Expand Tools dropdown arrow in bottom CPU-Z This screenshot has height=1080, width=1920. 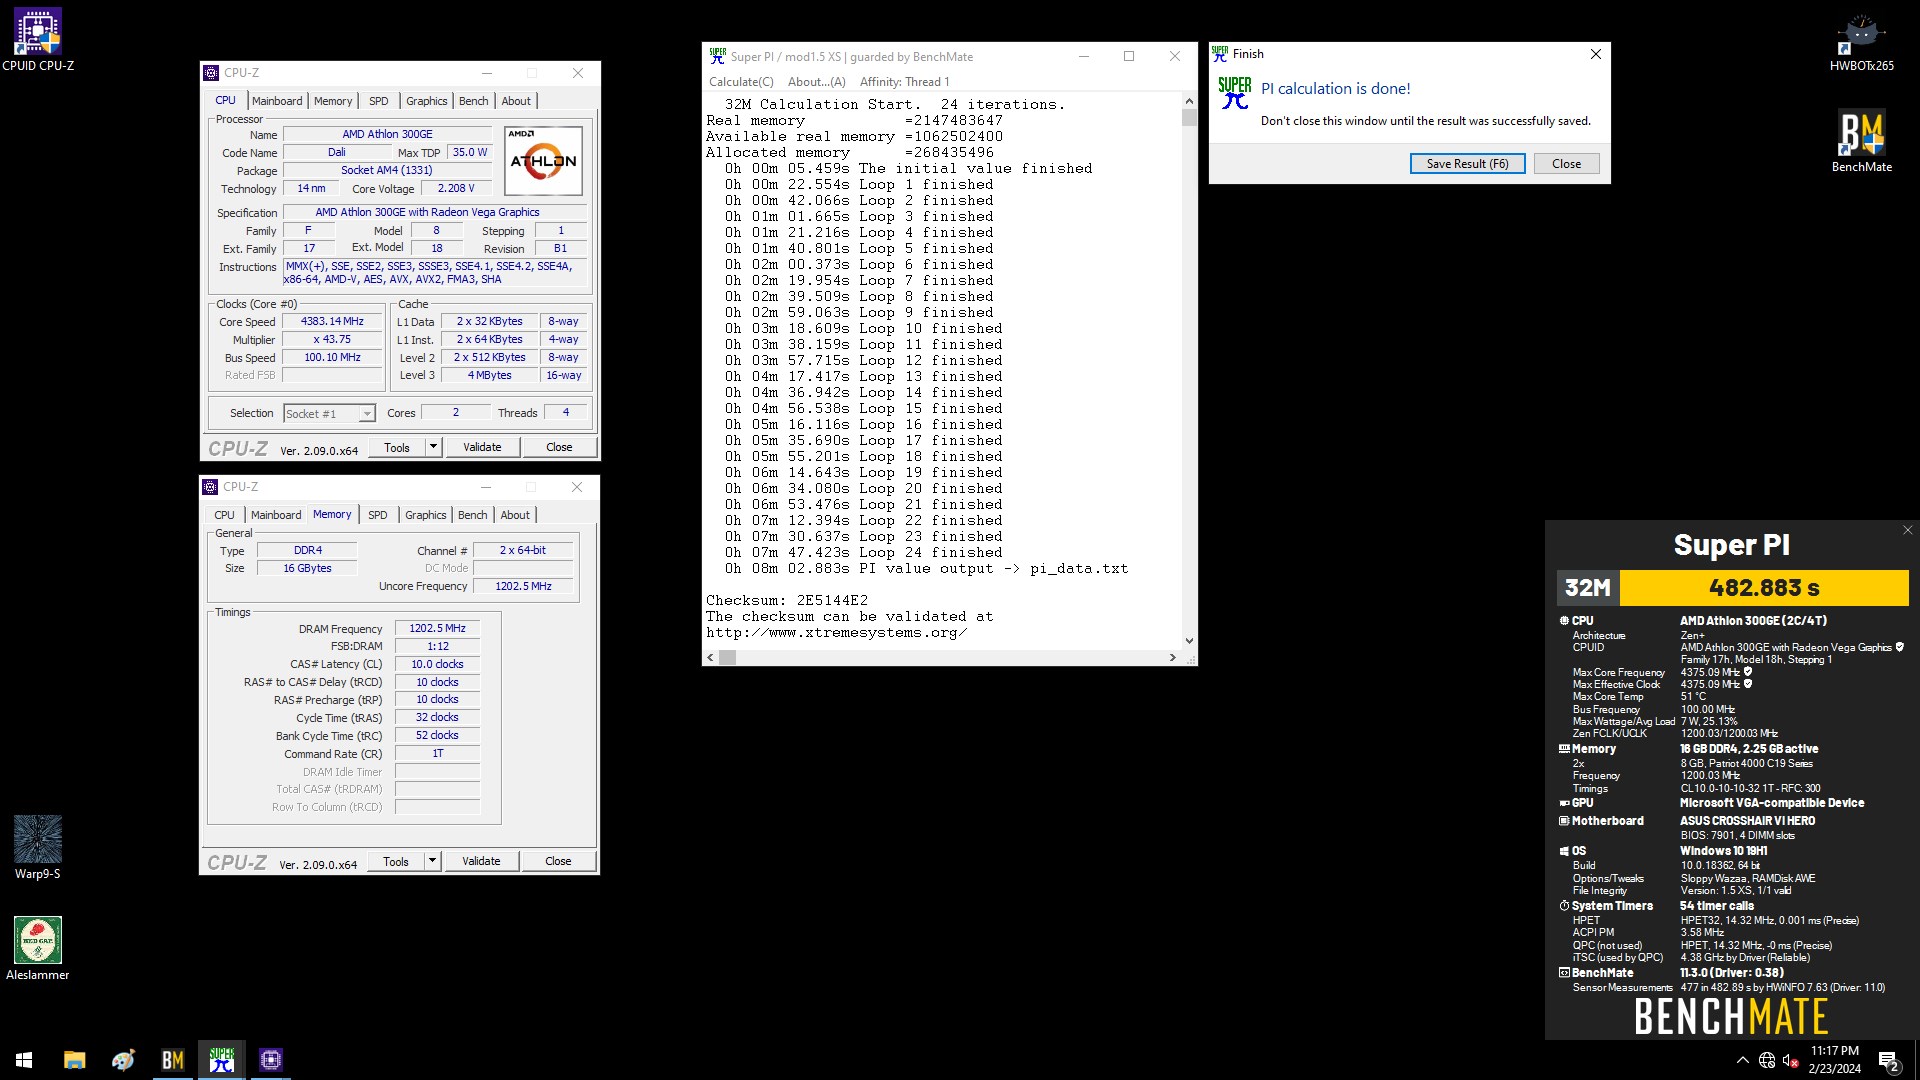[432, 861]
